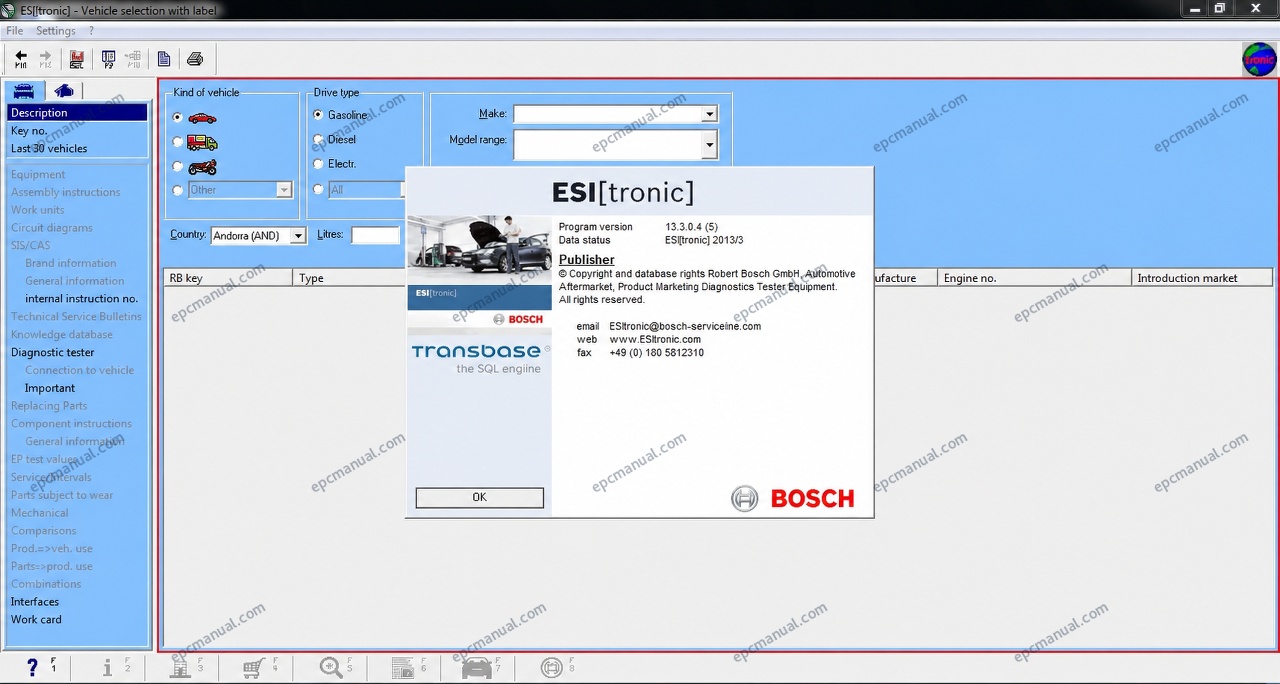Click the workshop photo in About dialog

click(x=479, y=250)
